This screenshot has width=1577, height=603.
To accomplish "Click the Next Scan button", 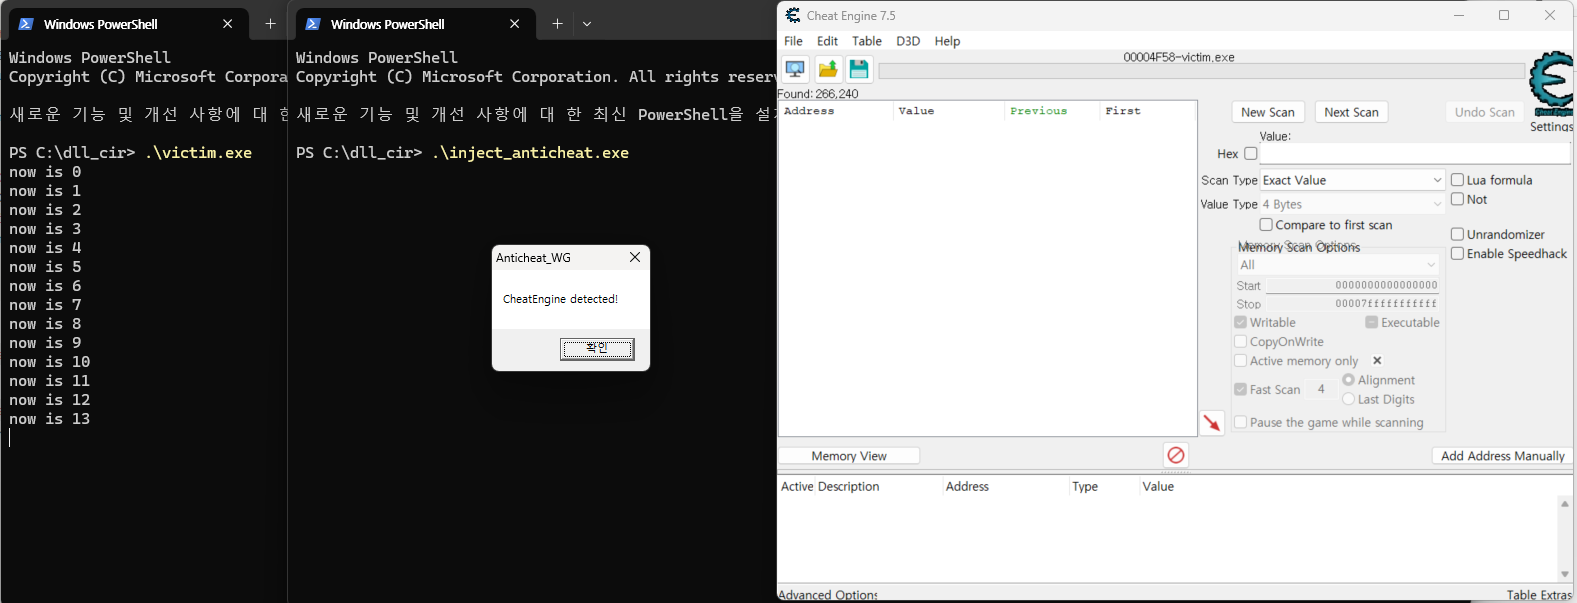I will [1351, 112].
